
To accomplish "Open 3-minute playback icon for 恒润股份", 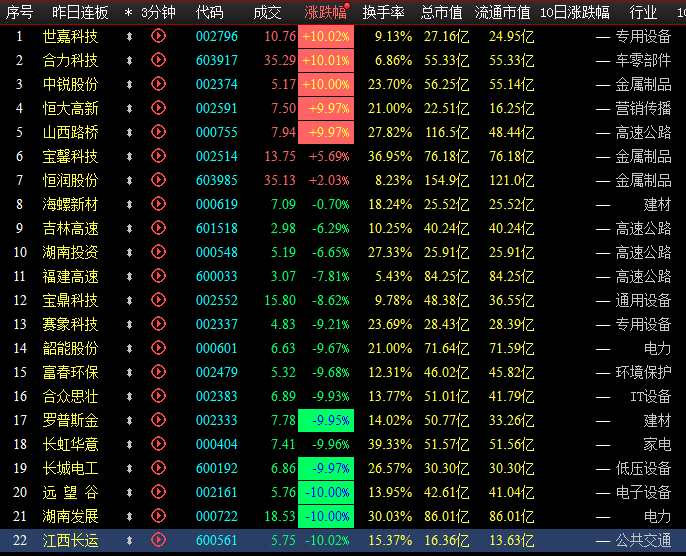I will click(158, 180).
